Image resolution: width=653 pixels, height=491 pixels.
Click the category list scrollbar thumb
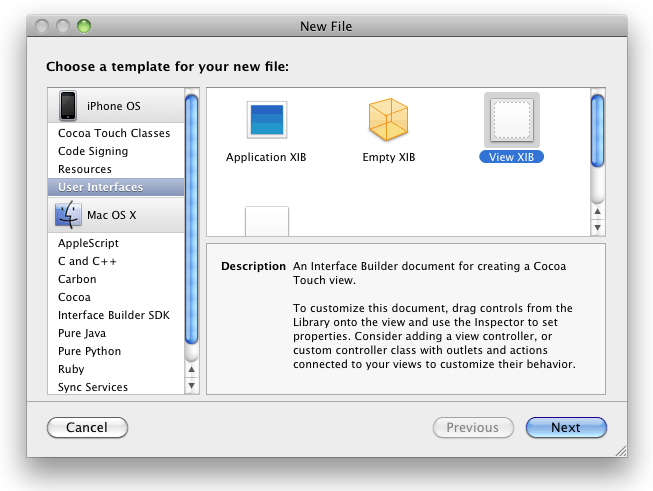192,219
